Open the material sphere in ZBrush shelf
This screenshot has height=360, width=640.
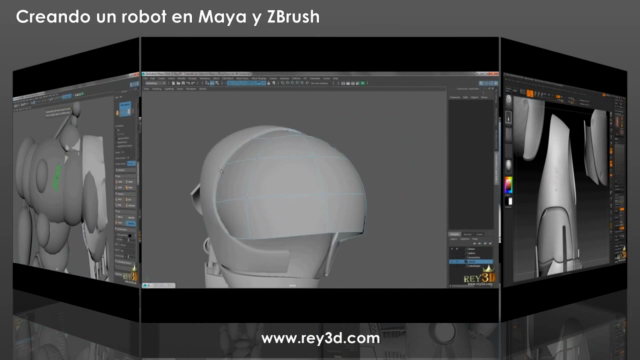click(509, 166)
